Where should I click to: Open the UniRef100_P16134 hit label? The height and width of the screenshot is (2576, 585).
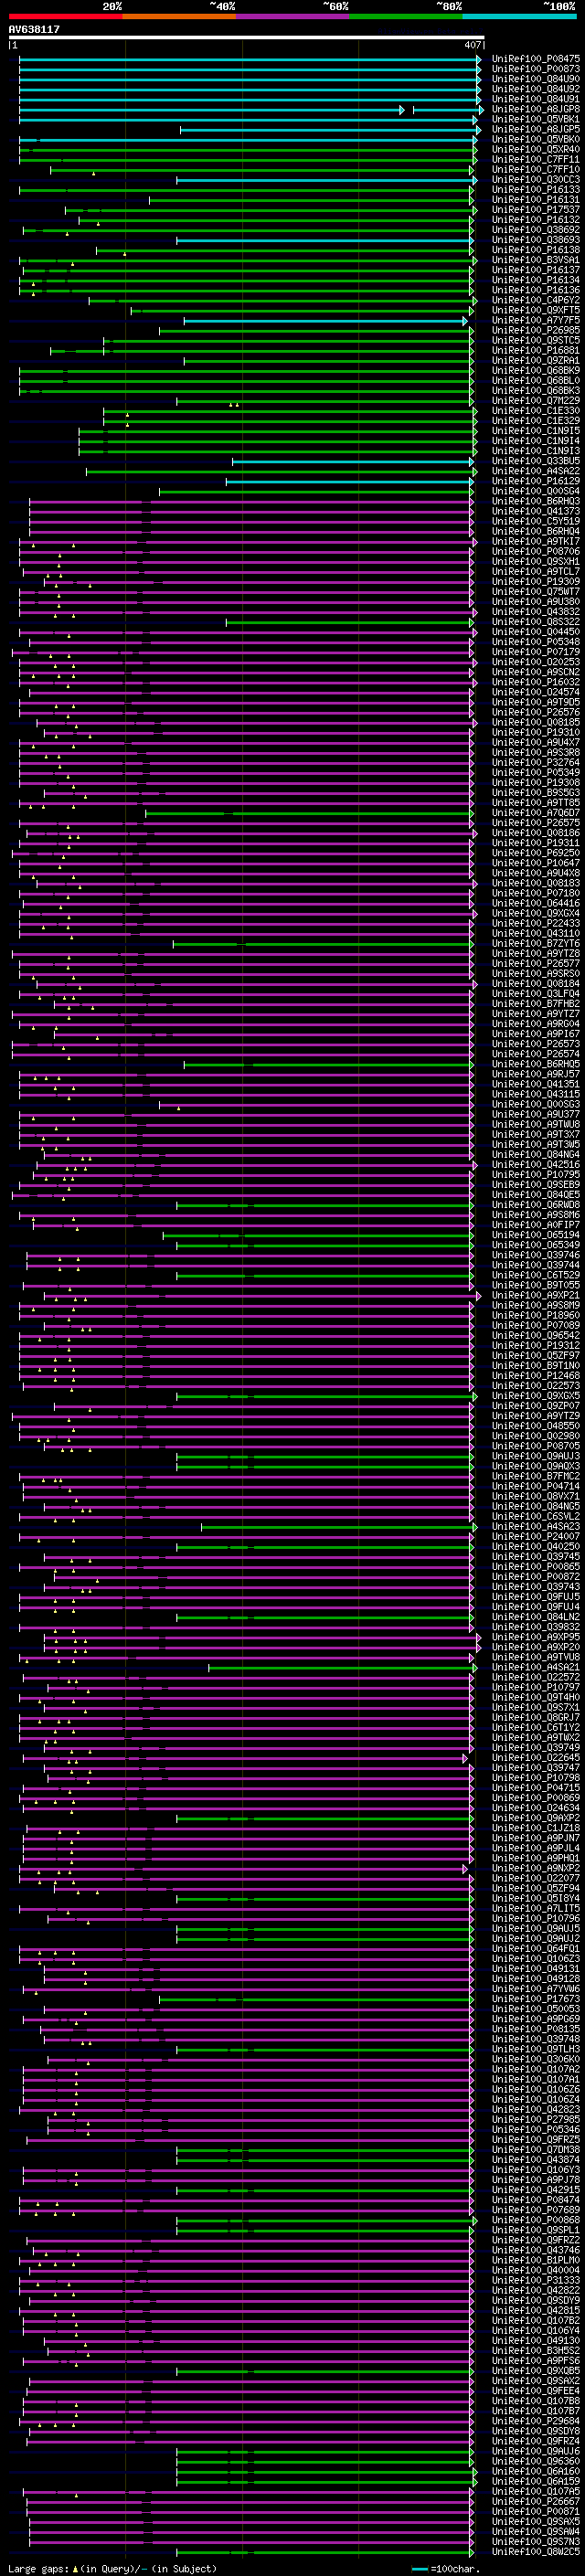[x=536, y=280]
